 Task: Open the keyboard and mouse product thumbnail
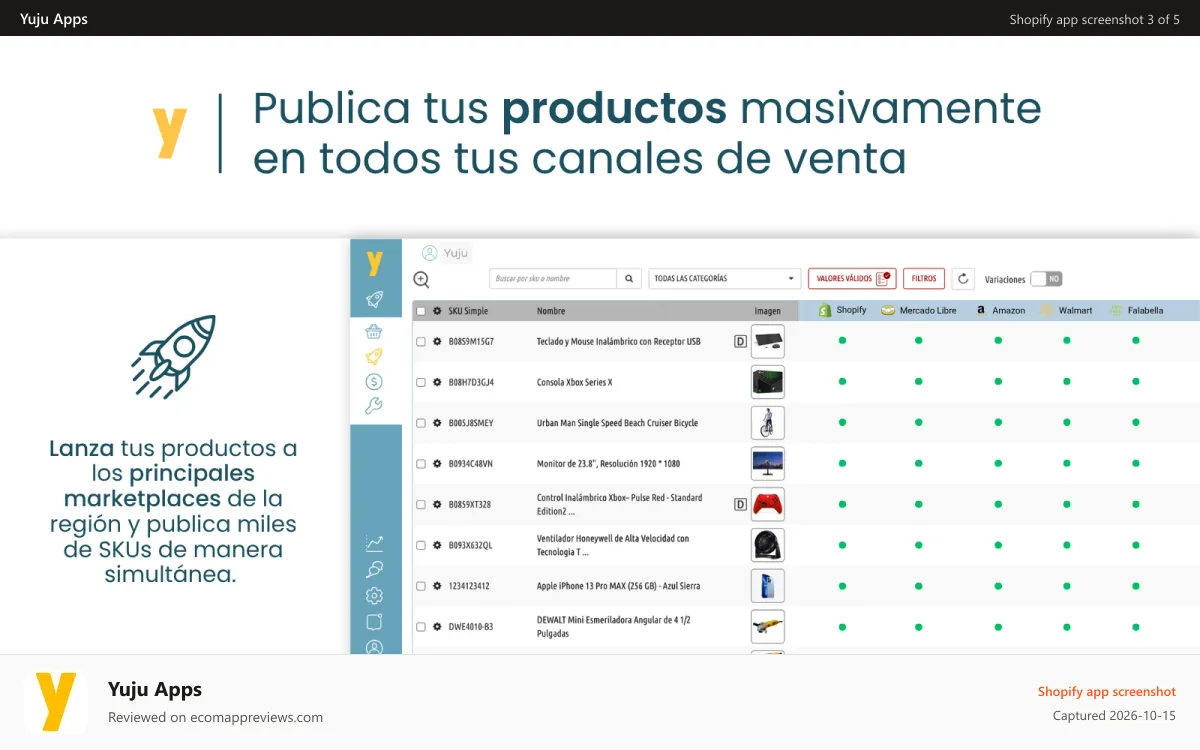click(768, 341)
